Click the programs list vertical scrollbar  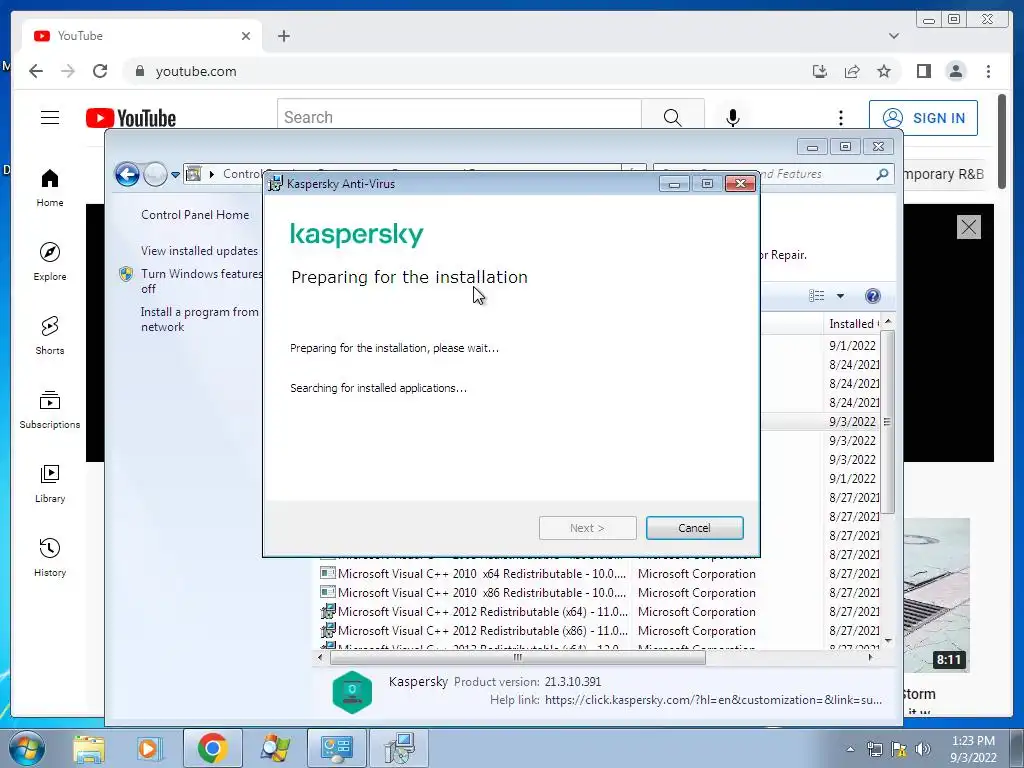pyautogui.click(x=888, y=422)
